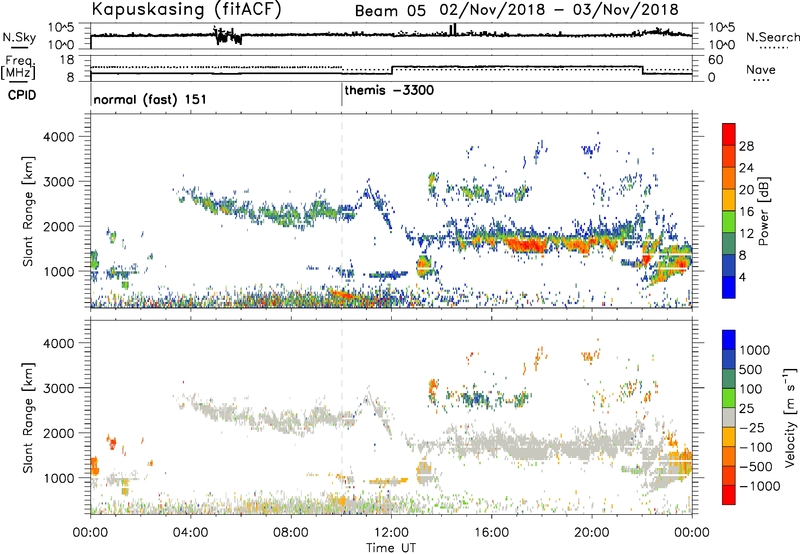Click the 'Power [dB]' colorbar label
The height and width of the screenshot is (554, 800).
click(763, 211)
